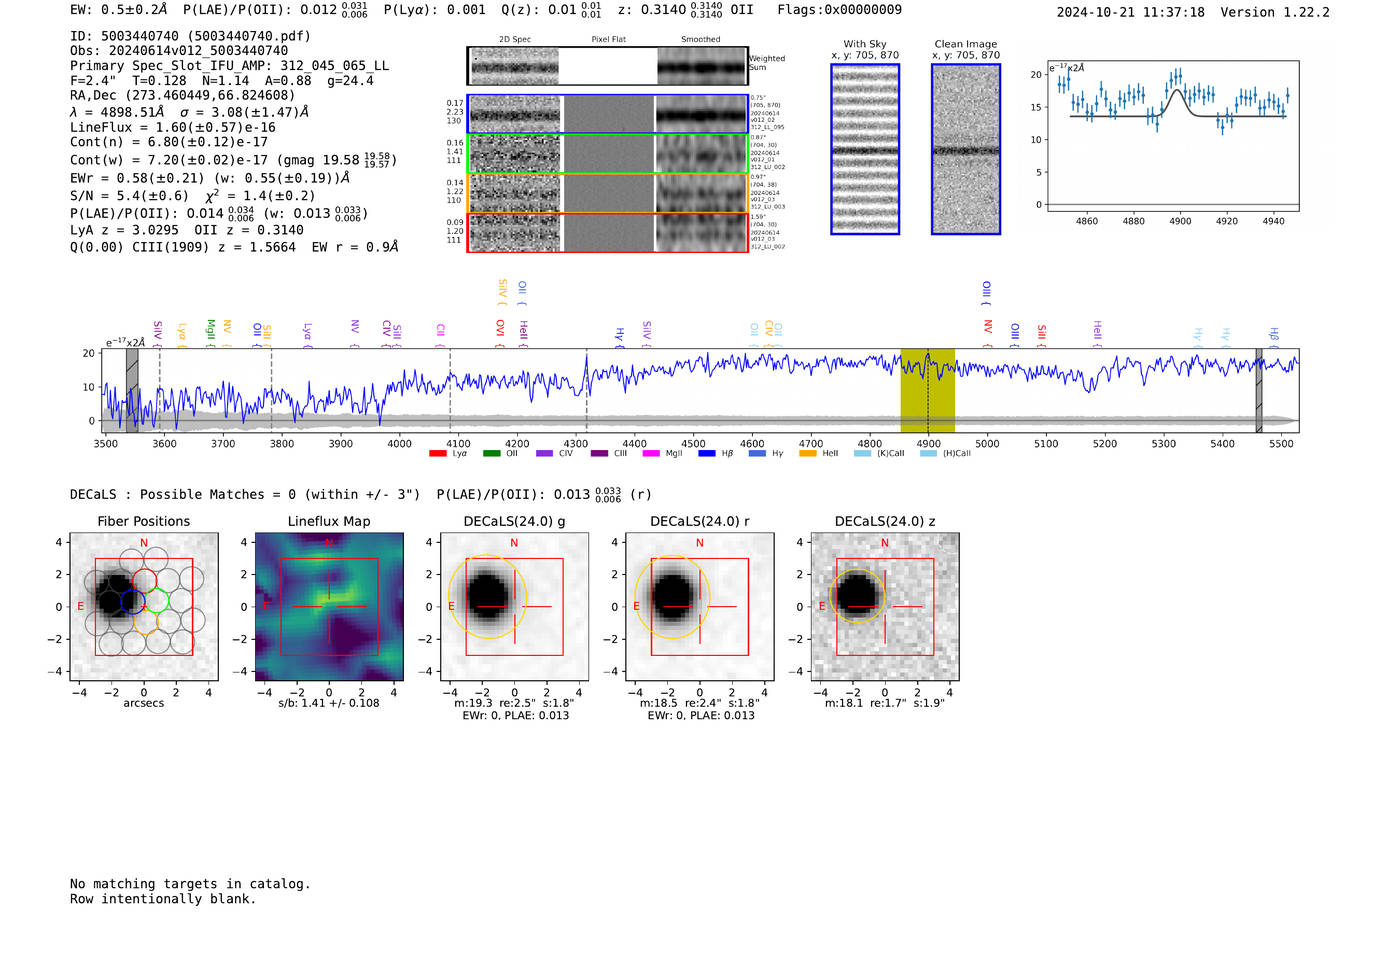Image resolution: width=1400 pixels, height=953 pixels.
Task: Select the blue-bordered 2D spectrum row
Action: [x=608, y=115]
